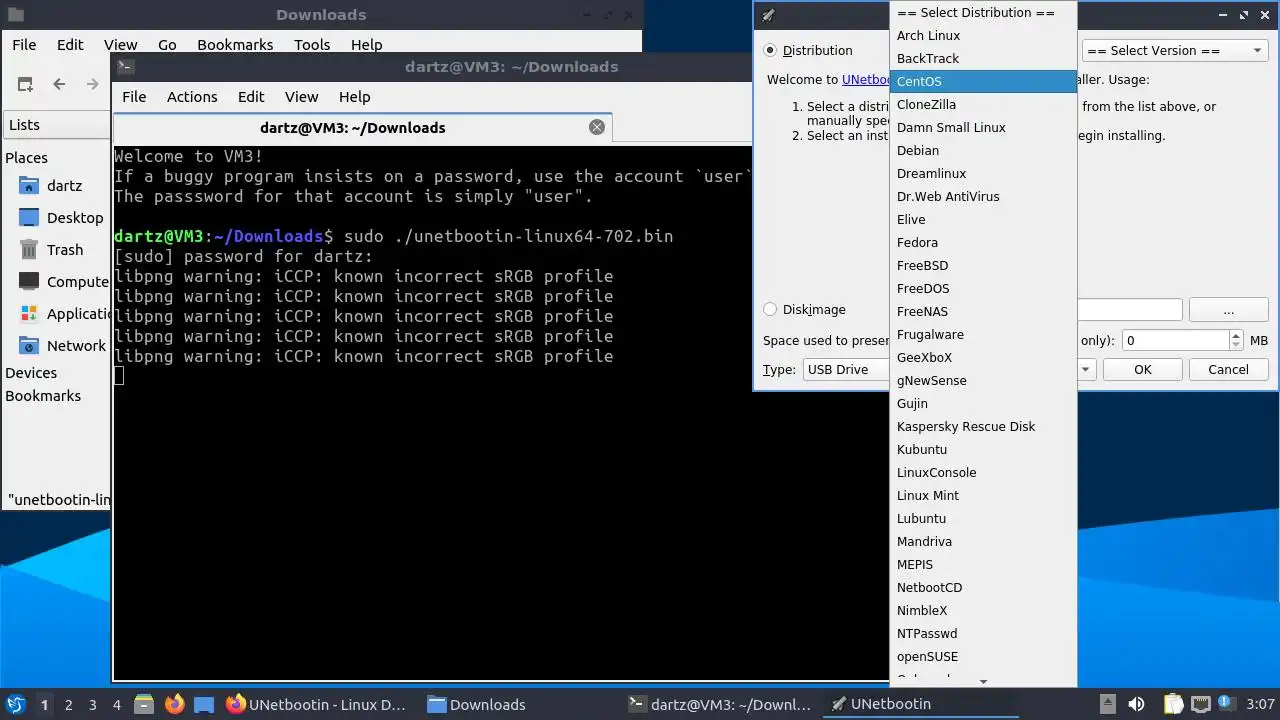This screenshot has width=1280, height=720.
Task: Open Select Version dropdown in UNetbootin
Action: (1175, 50)
